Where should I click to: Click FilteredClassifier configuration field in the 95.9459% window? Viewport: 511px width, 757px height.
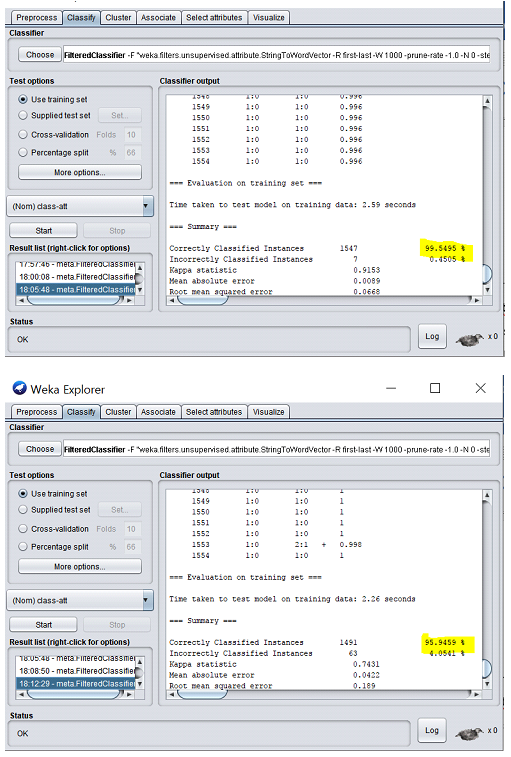[277, 449]
